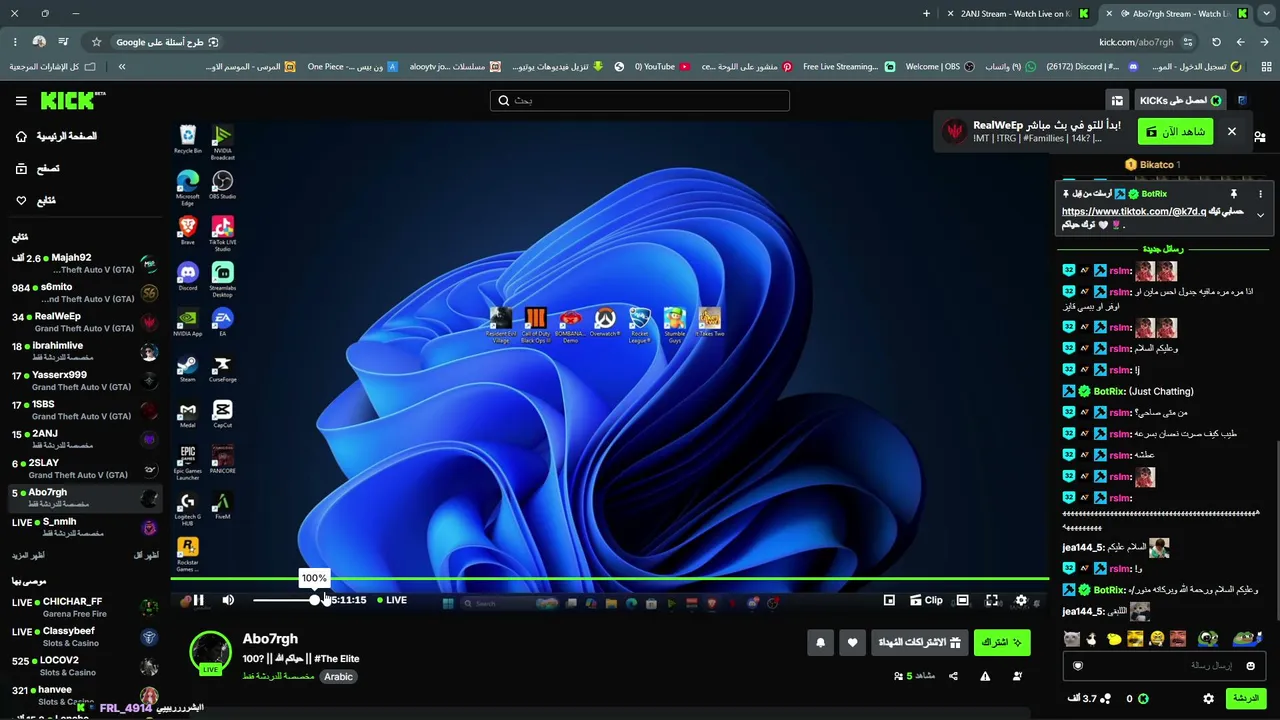Expand the pinned BotRix message
Image resolution: width=1280 pixels, height=720 pixels.
1260,215
